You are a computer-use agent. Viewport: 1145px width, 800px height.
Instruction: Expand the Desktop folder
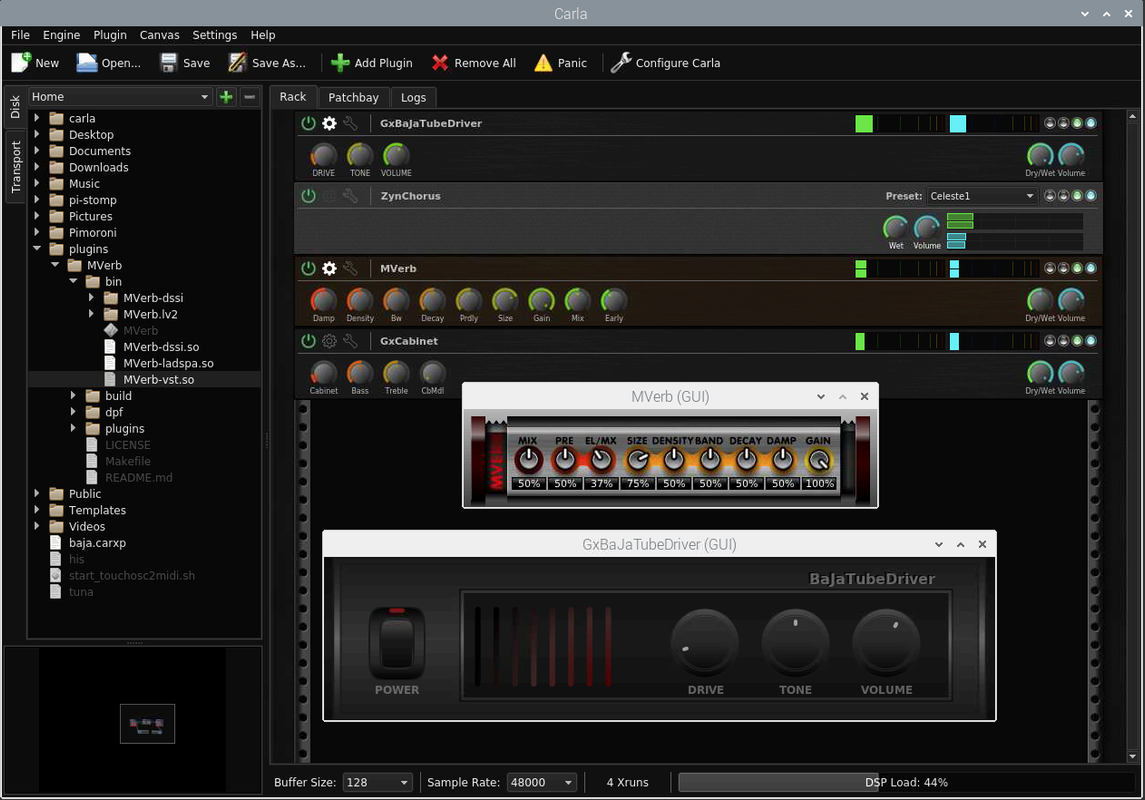37,134
